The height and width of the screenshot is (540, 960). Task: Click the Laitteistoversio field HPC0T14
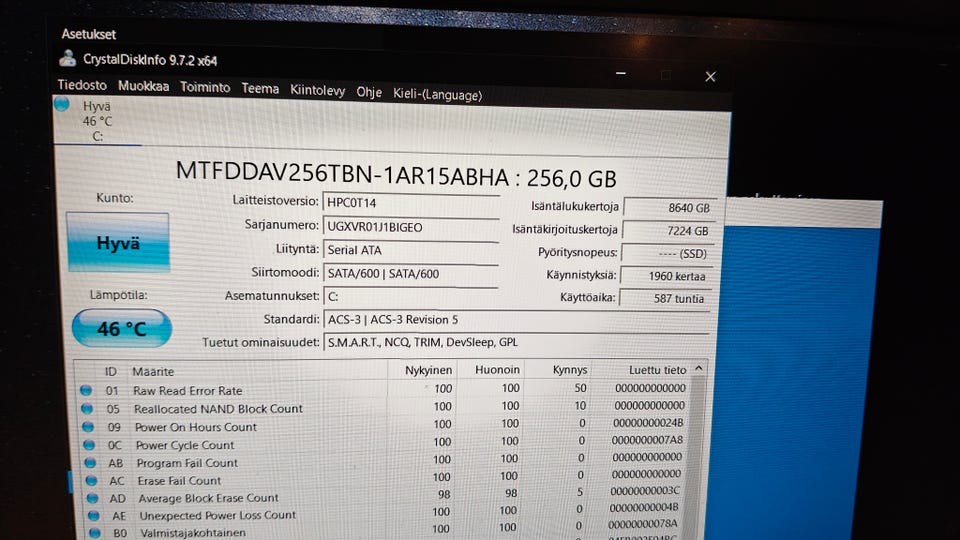411,203
